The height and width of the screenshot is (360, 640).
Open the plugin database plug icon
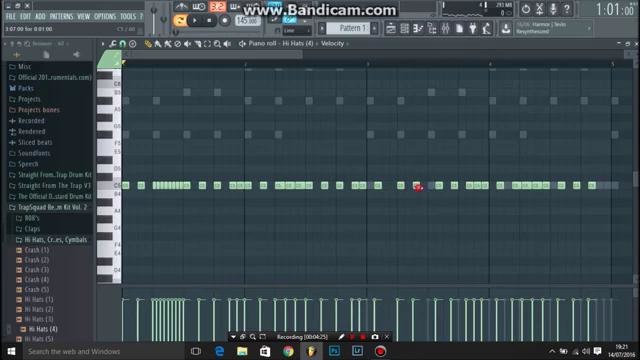tap(473, 29)
